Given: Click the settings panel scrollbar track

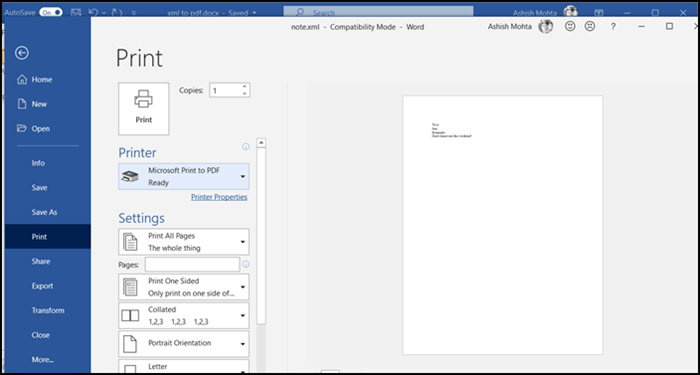Looking at the screenshot, I should pos(261,348).
